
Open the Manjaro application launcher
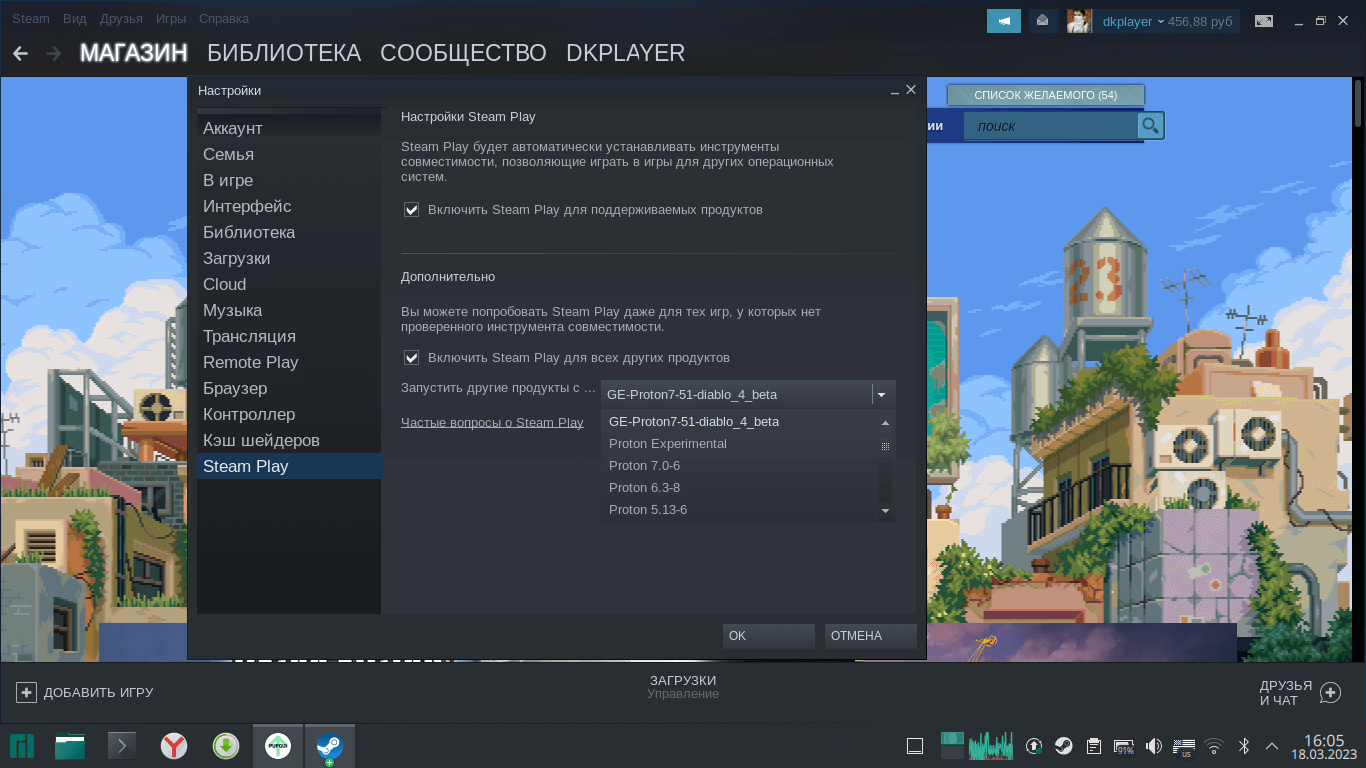(22, 746)
